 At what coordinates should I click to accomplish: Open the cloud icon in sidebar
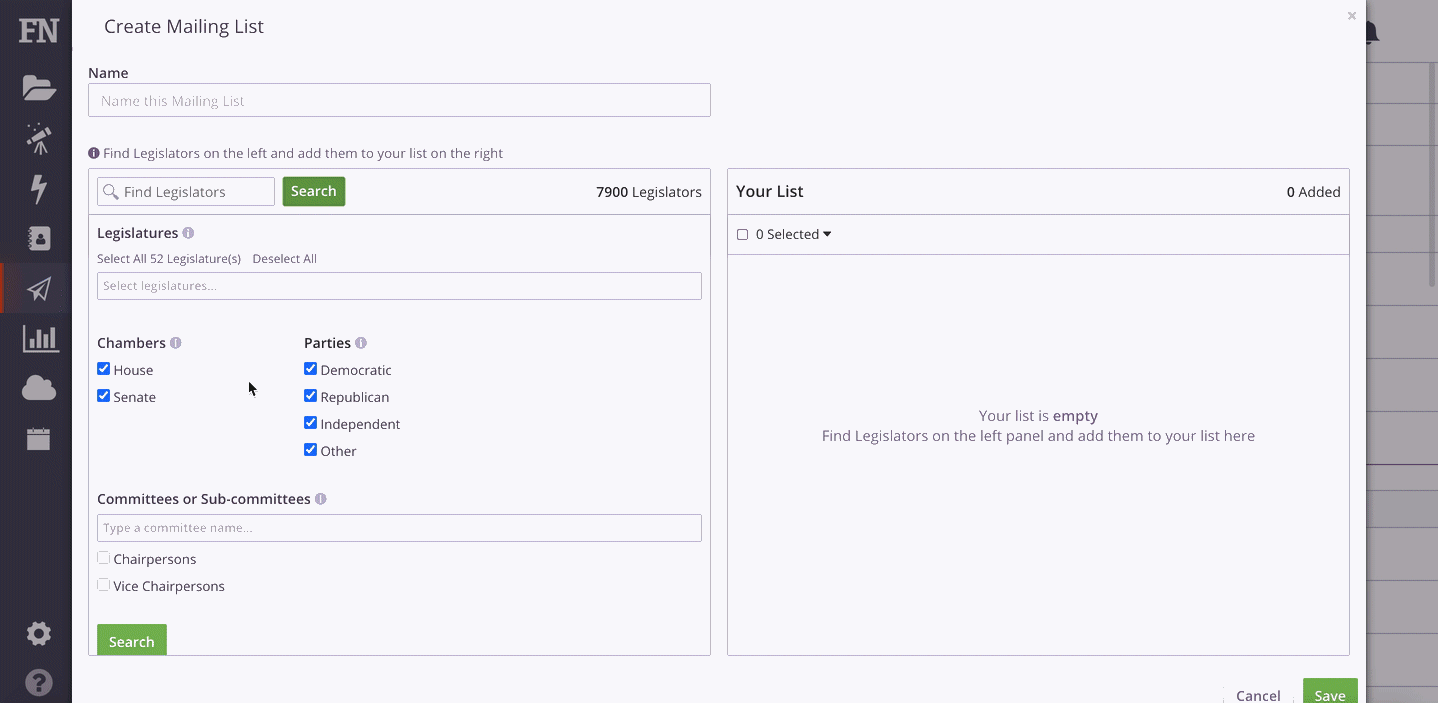39,388
